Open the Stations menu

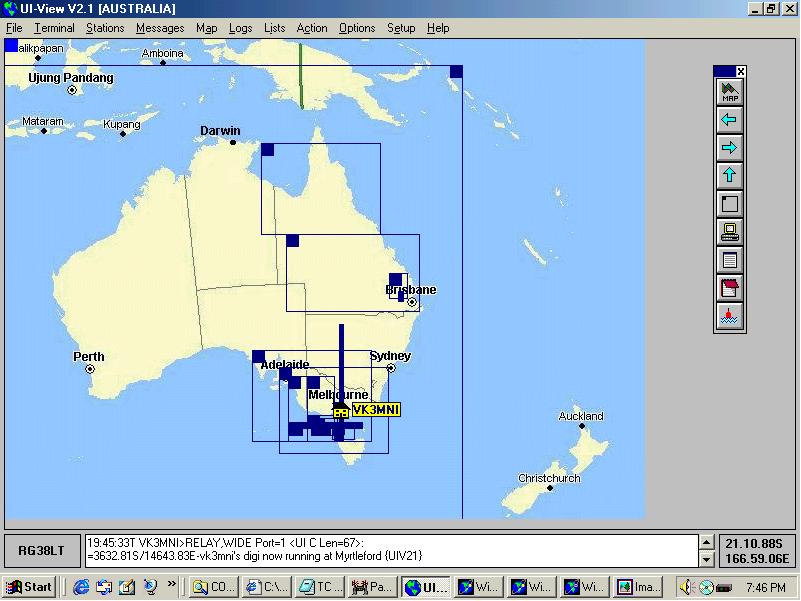105,28
